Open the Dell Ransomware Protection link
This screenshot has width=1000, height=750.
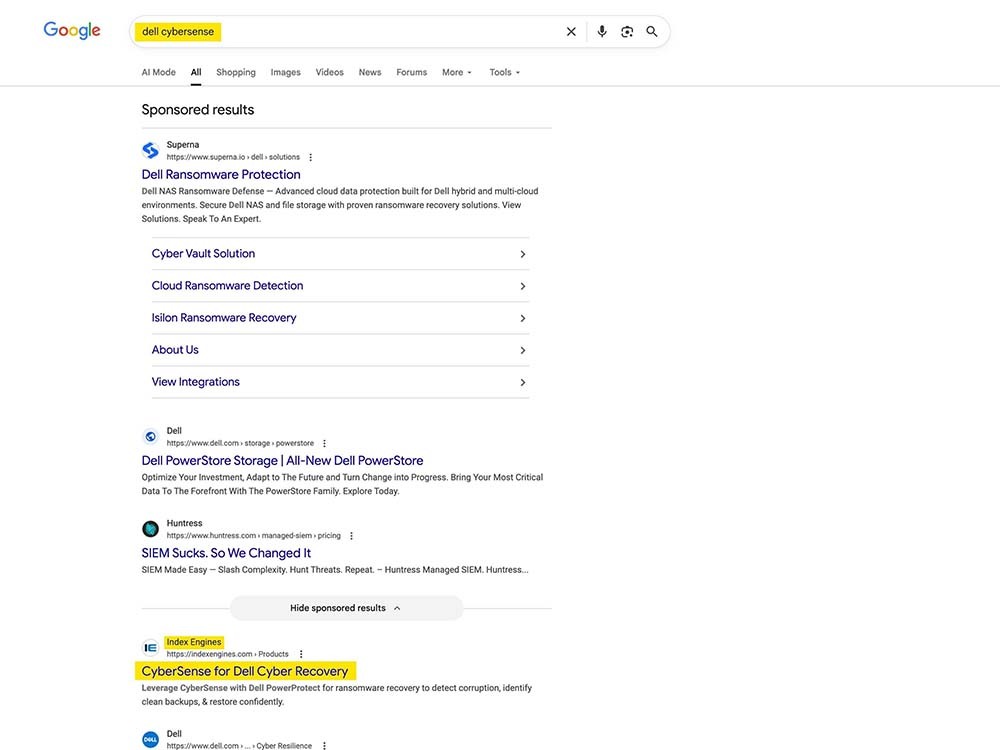[x=221, y=174]
